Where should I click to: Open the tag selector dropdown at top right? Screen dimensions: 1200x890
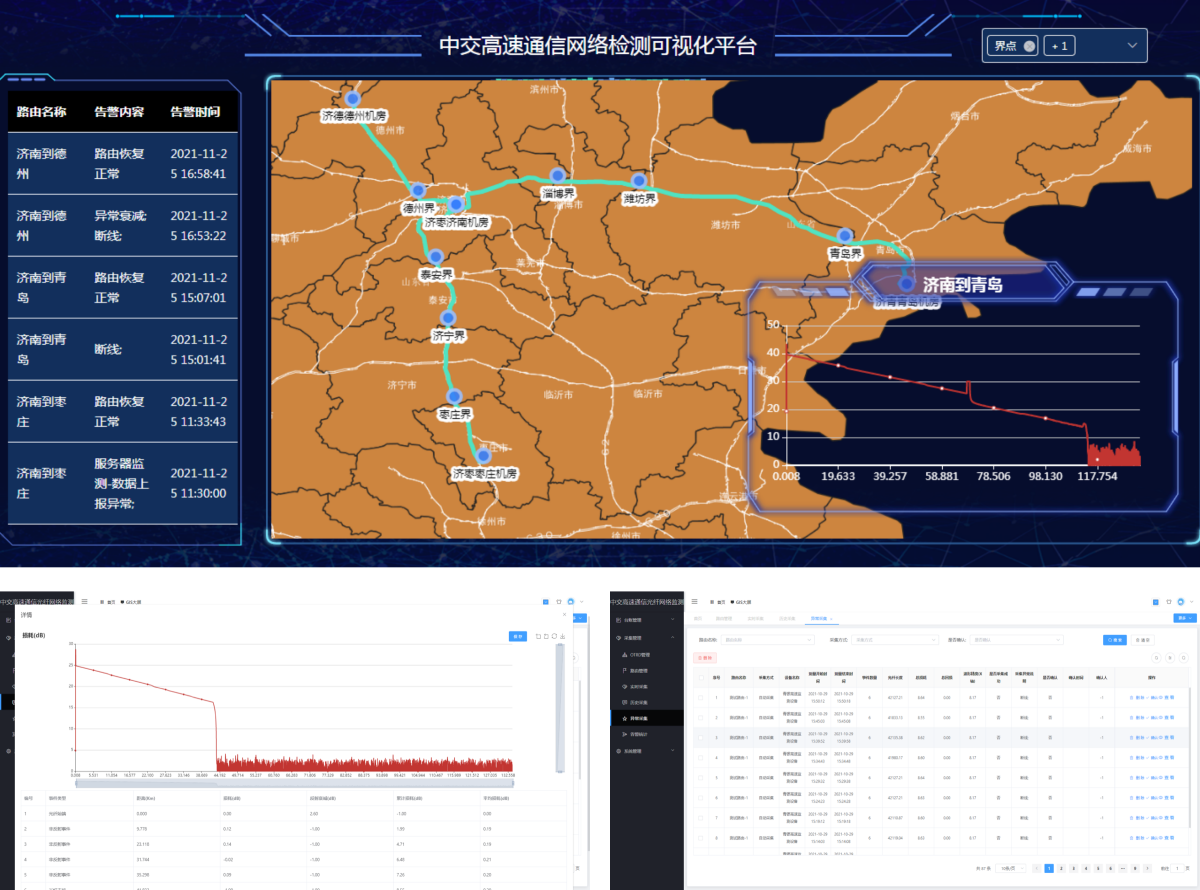click(1065, 46)
